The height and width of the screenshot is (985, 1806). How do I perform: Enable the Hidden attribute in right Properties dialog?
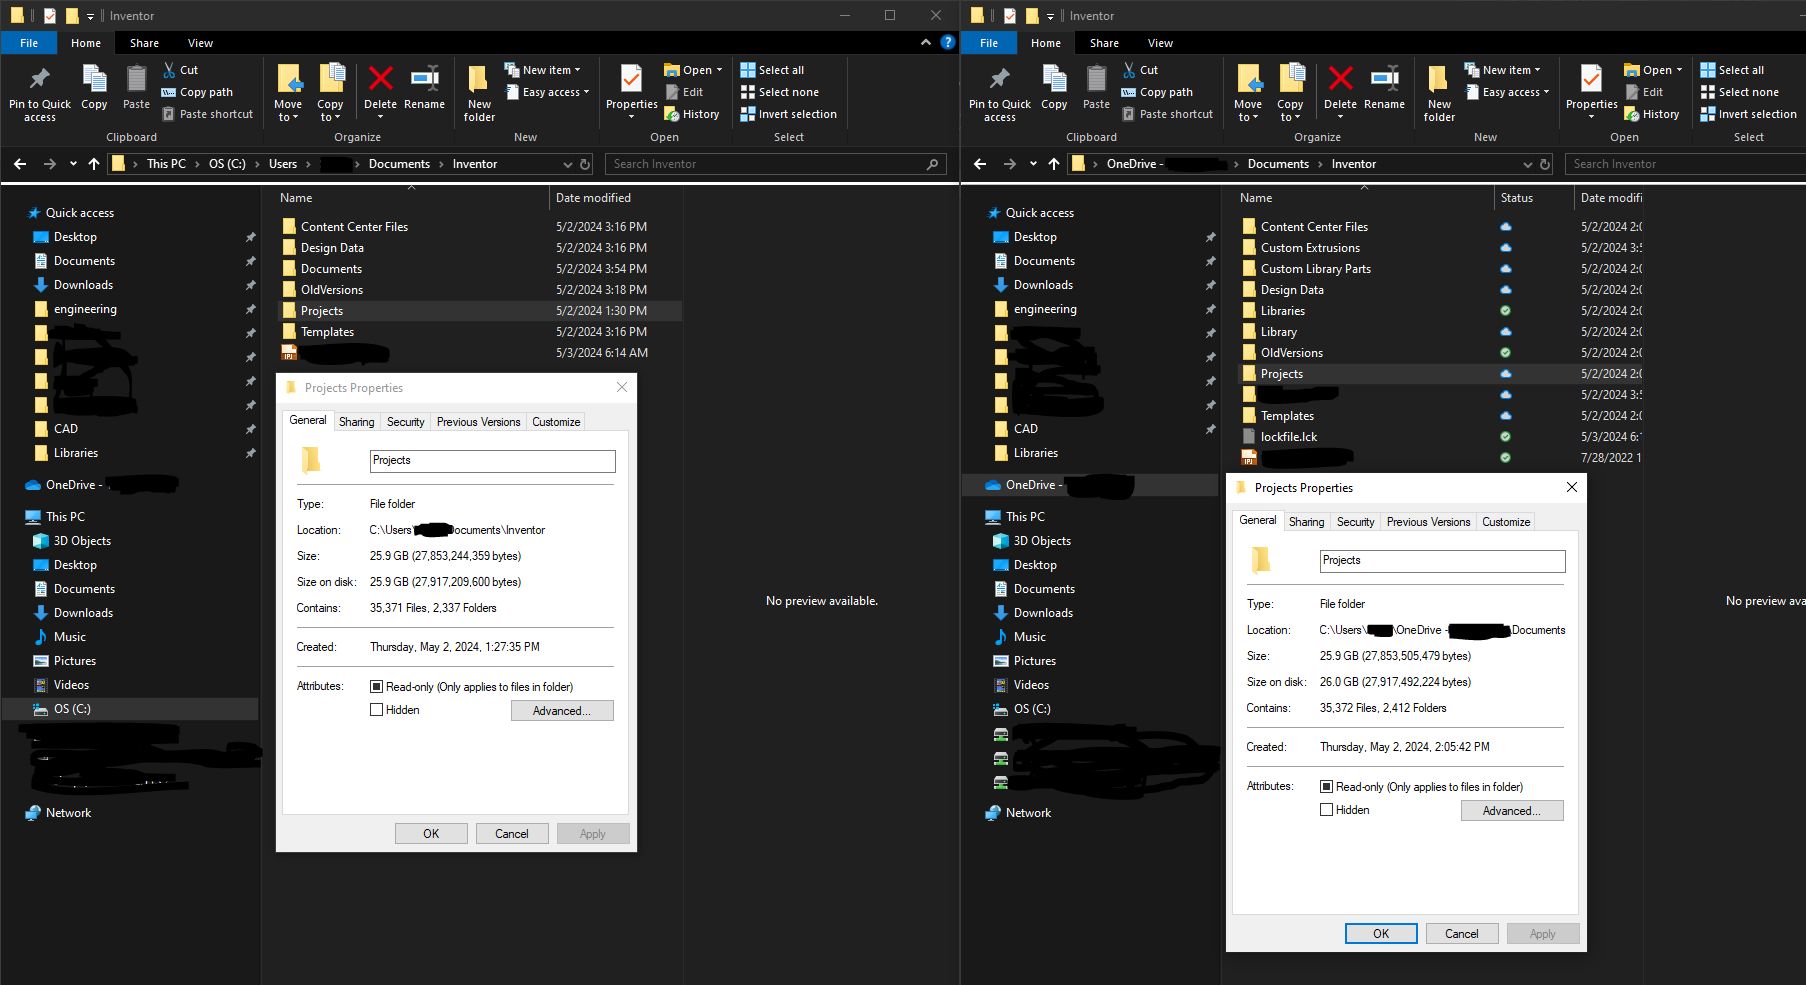coord(1326,810)
